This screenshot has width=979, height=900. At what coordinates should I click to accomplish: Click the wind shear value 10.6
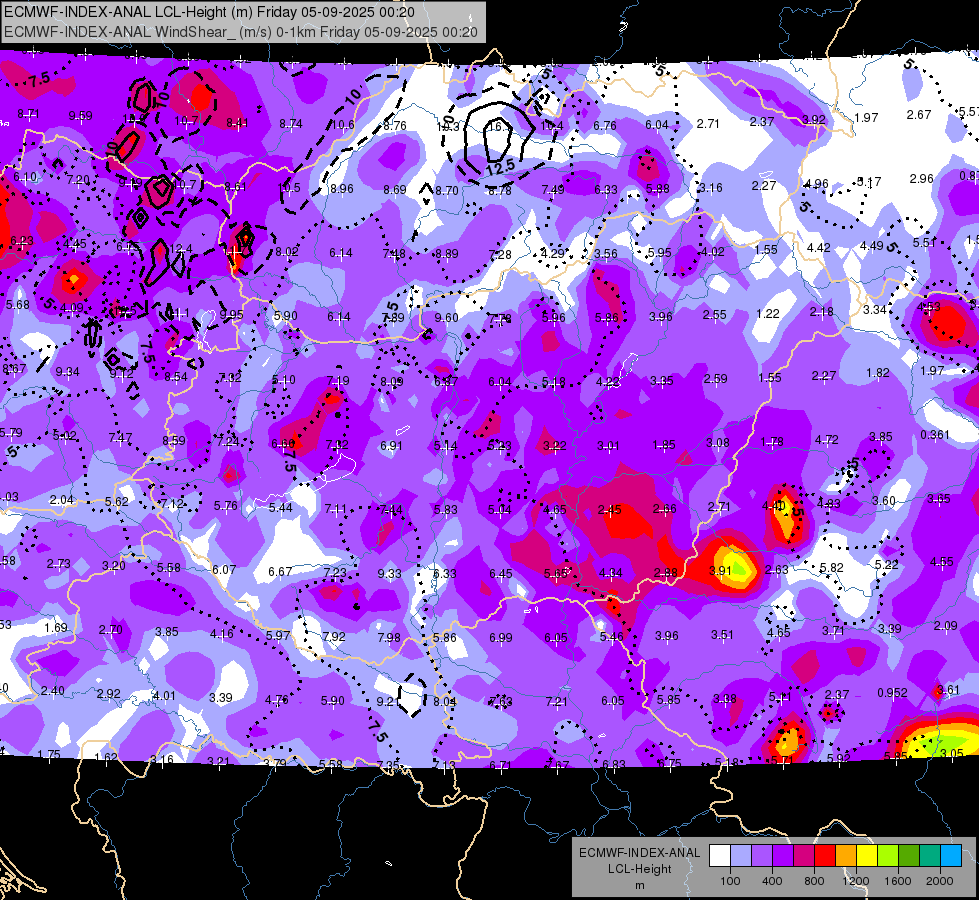pyautogui.click(x=343, y=124)
